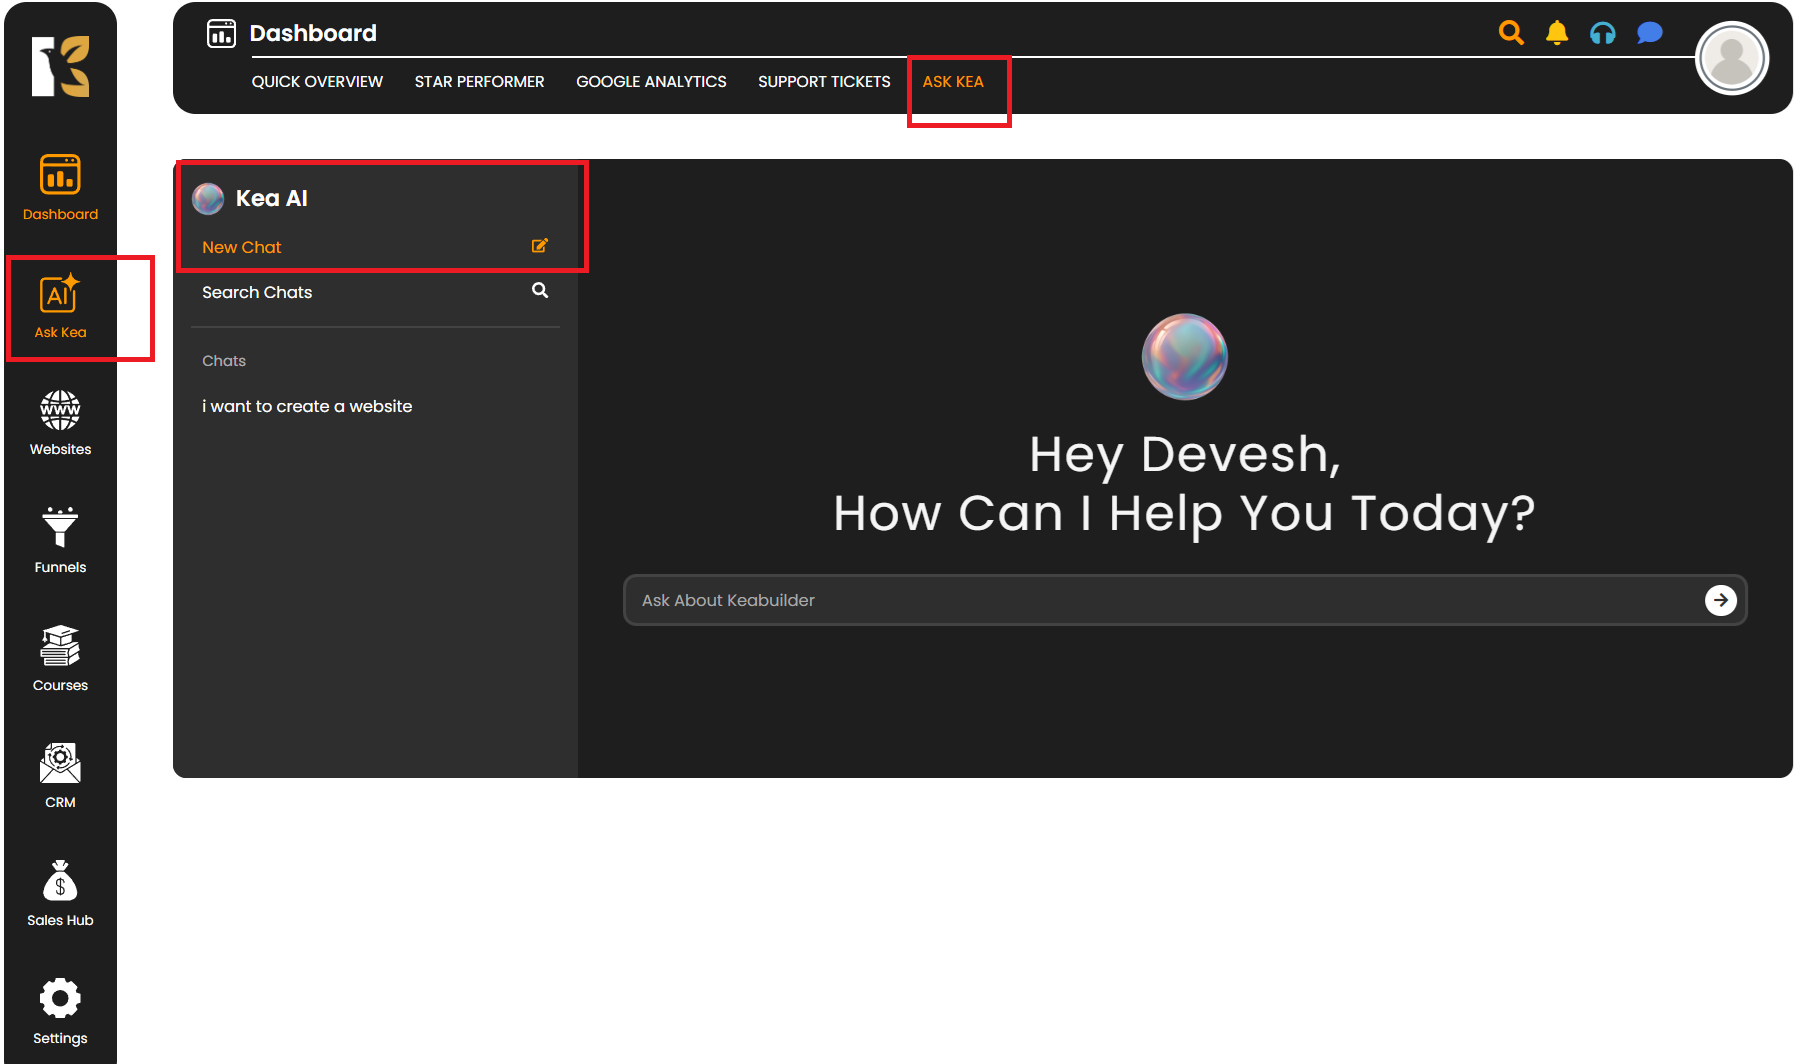Open Websites from the sidebar
Viewport: 1796px width, 1064px height.
pos(60,411)
